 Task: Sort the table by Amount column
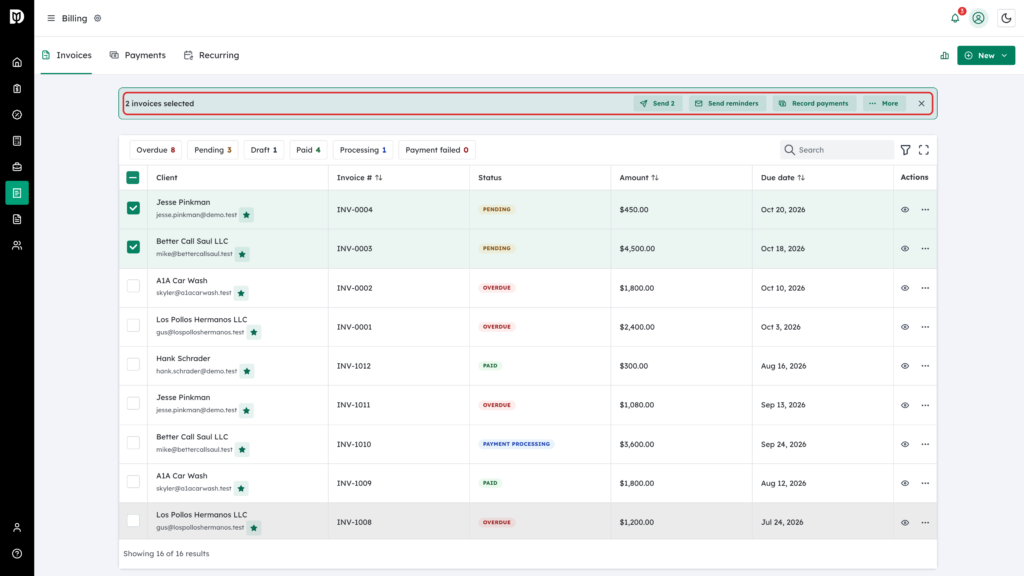coord(639,178)
